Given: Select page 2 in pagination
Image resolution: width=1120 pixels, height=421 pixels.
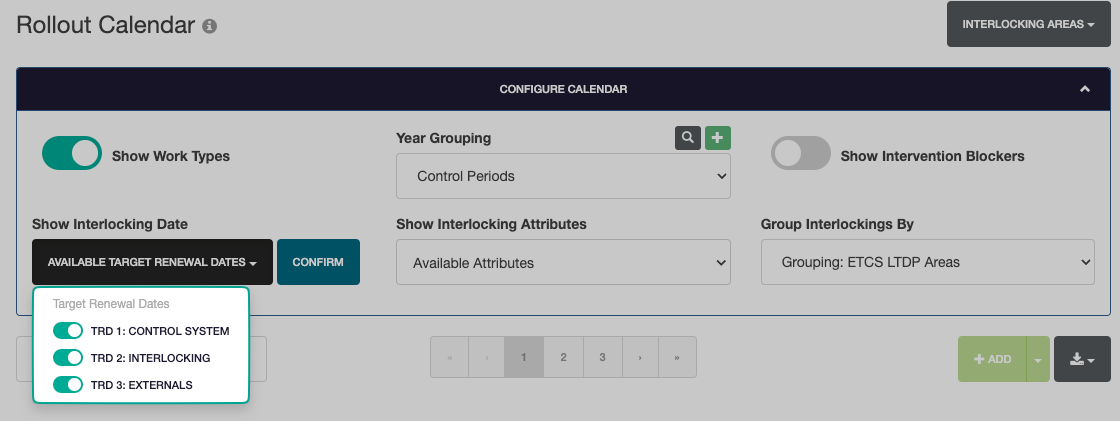Looking at the screenshot, I should pos(563,357).
